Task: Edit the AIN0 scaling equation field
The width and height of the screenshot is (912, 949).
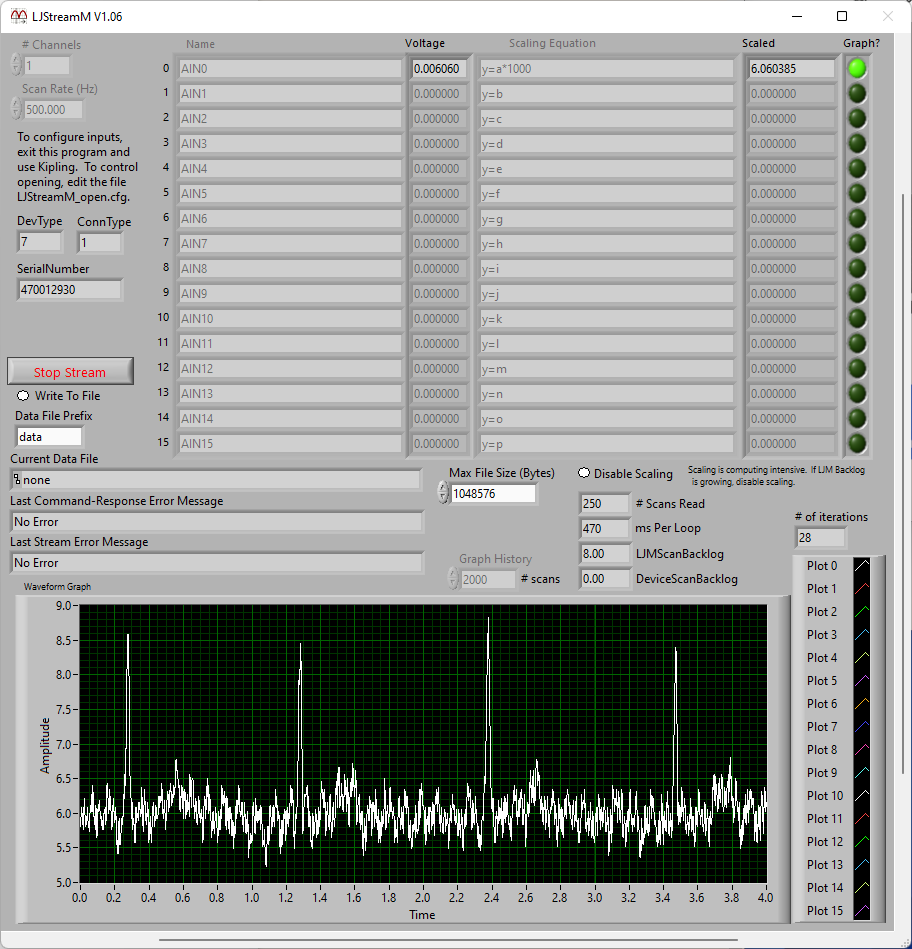Action: [x=606, y=69]
